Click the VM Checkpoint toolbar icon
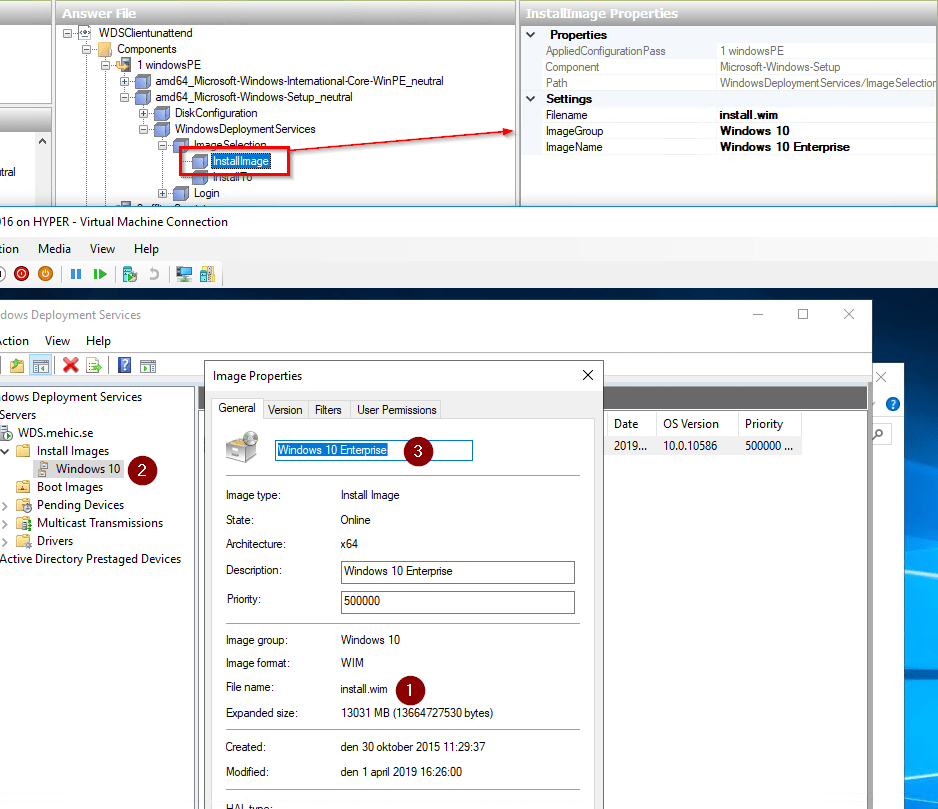This screenshot has height=809, width=938. [129, 273]
